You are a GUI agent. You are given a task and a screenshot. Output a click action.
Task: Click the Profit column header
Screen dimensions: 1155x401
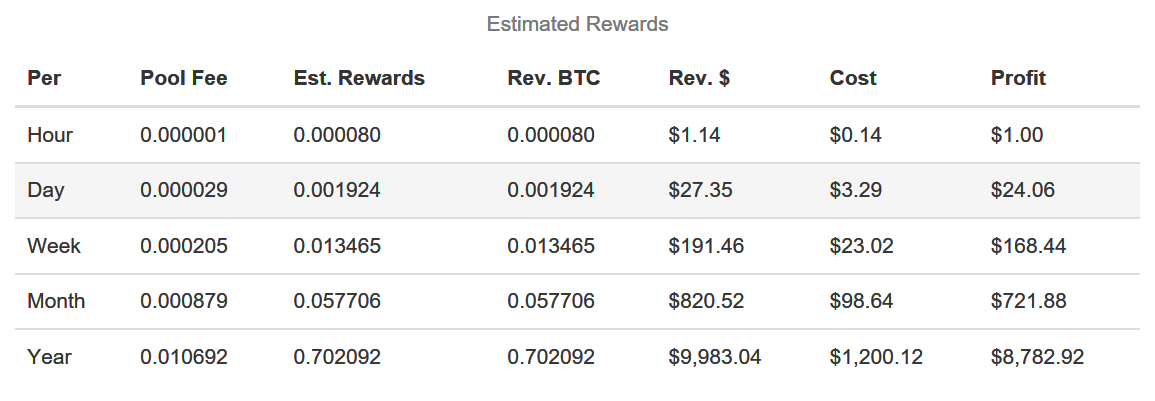click(1018, 78)
